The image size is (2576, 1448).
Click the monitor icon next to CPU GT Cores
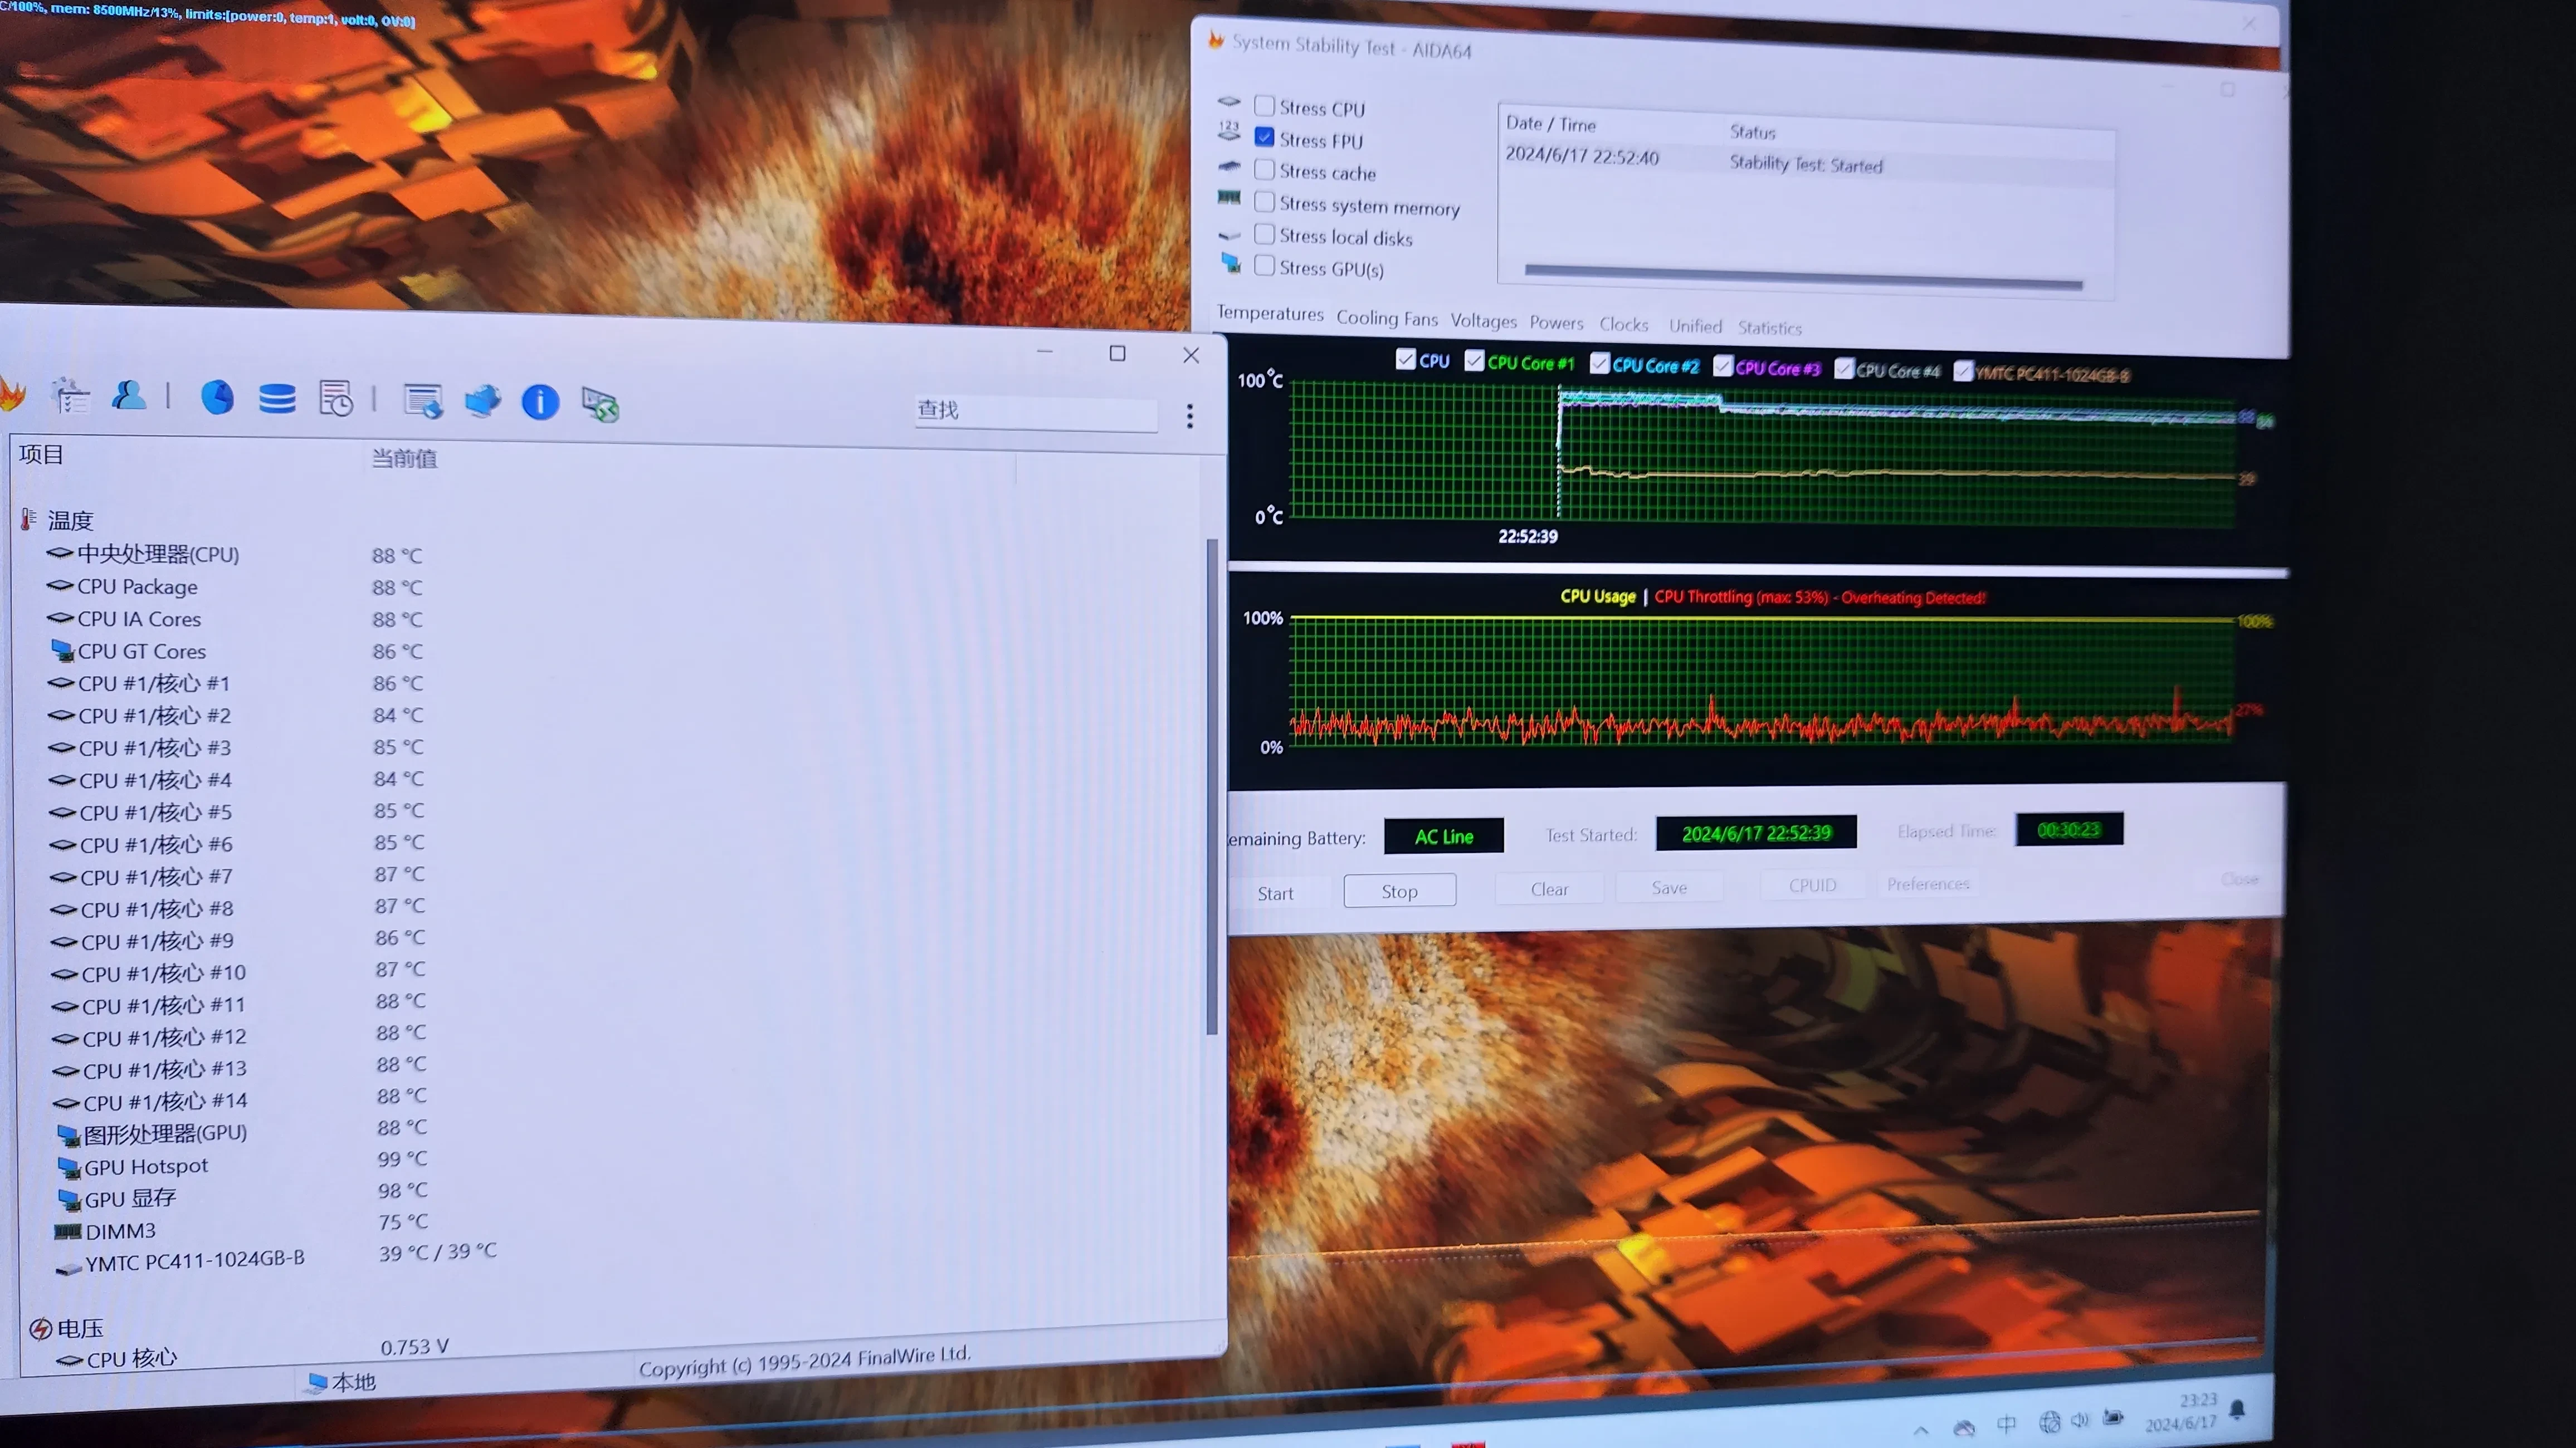coord(62,651)
